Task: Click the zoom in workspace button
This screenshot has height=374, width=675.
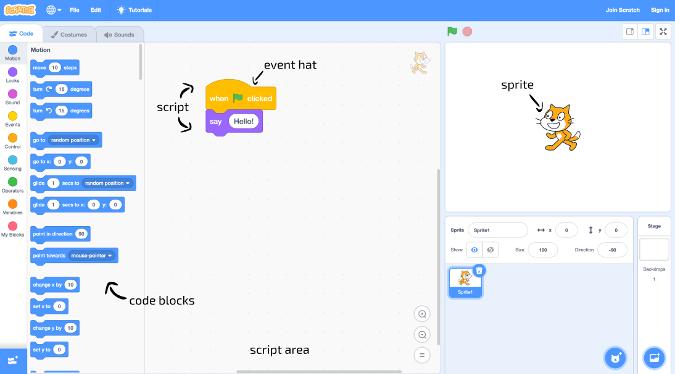Action: click(422, 314)
